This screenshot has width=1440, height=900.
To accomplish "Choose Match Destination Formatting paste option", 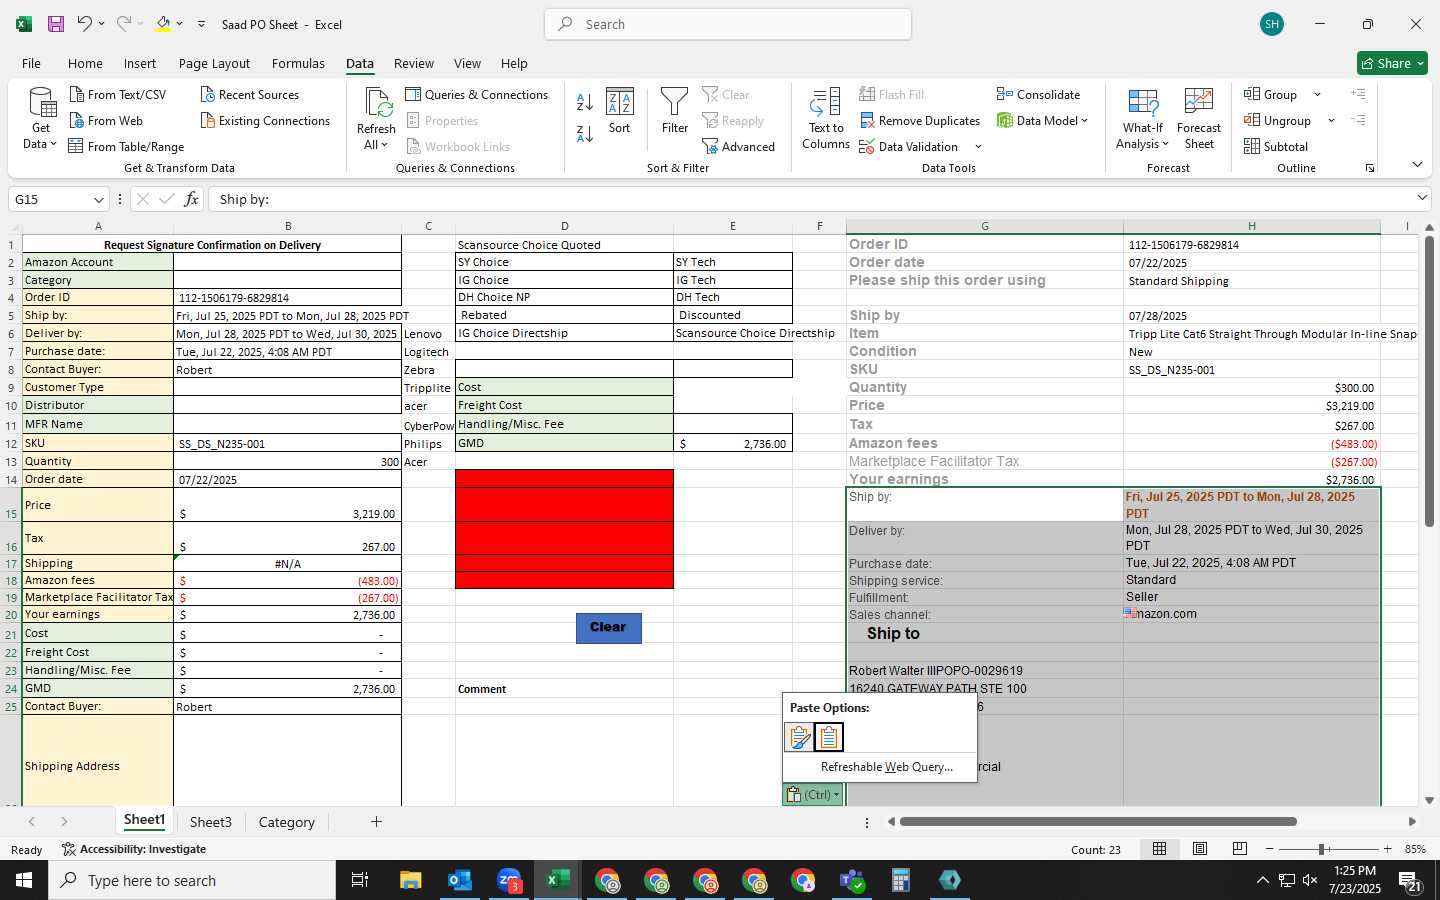I will (x=829, y=737).
